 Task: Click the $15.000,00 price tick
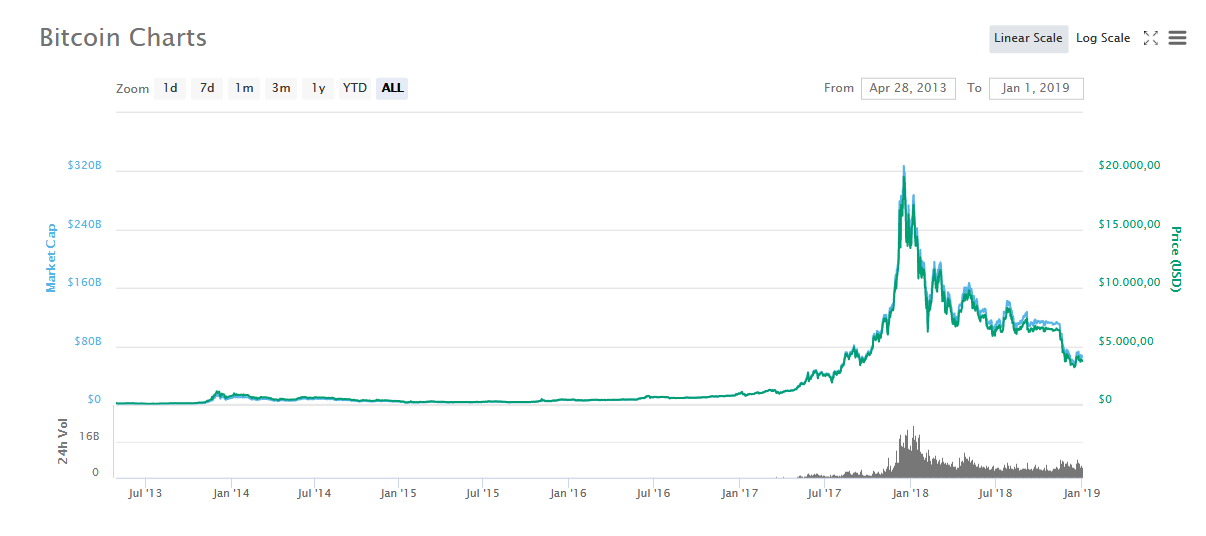tap(1129, 224)
